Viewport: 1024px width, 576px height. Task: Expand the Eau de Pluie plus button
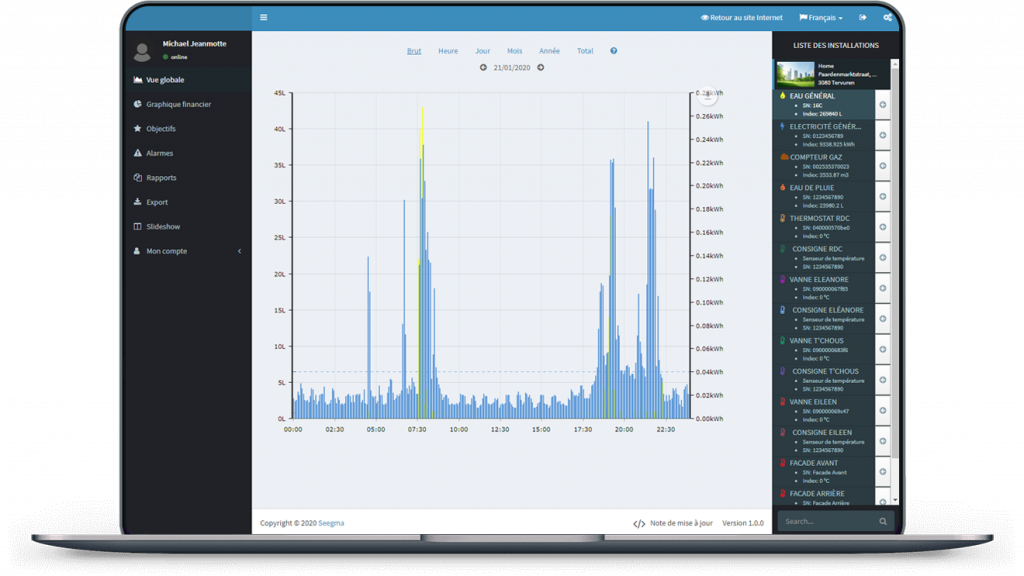pyautogui.click(x=883, y=197)
